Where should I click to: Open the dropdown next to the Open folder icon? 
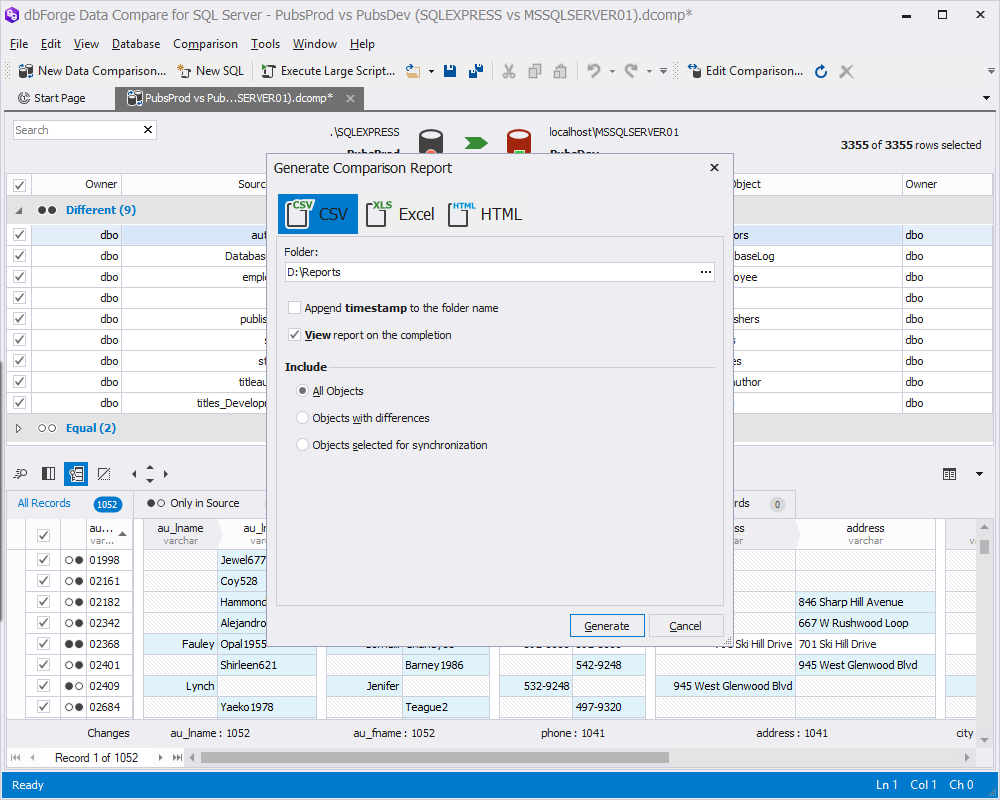431,71
